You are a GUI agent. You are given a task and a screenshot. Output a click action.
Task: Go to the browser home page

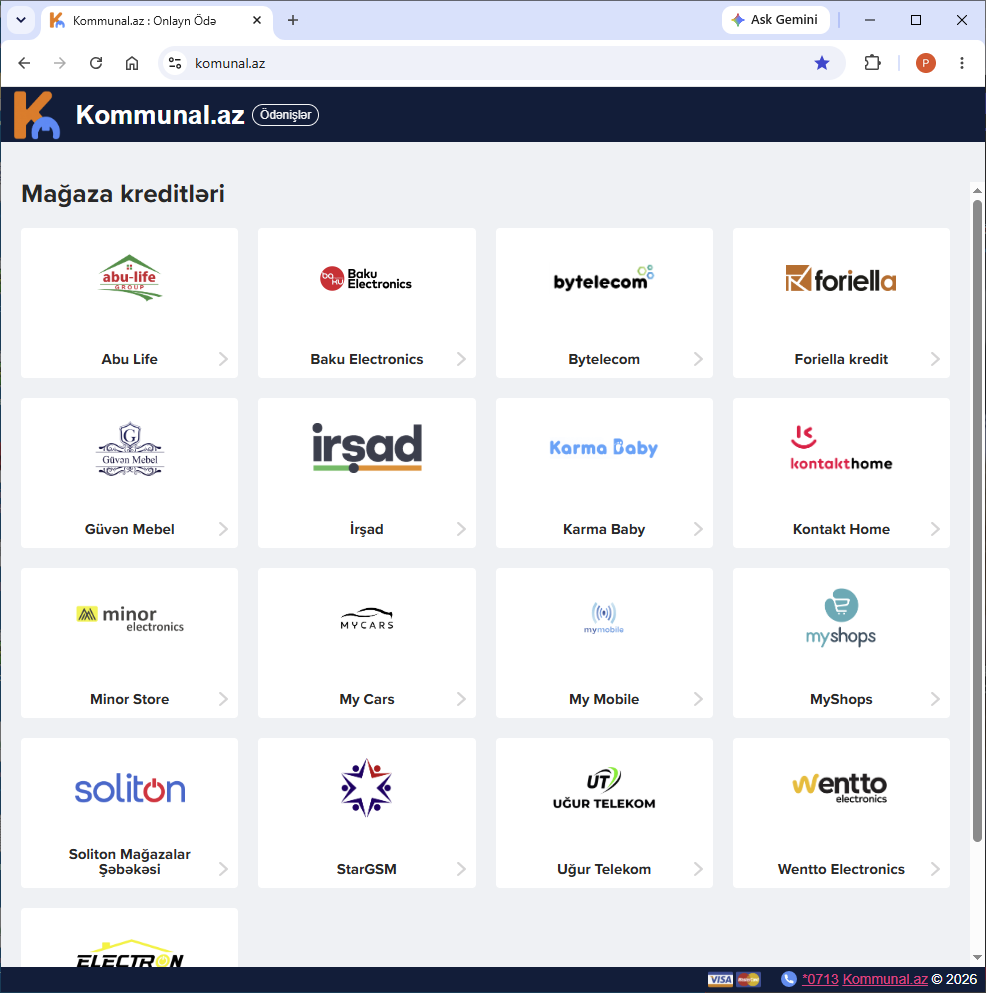point(132,63)
